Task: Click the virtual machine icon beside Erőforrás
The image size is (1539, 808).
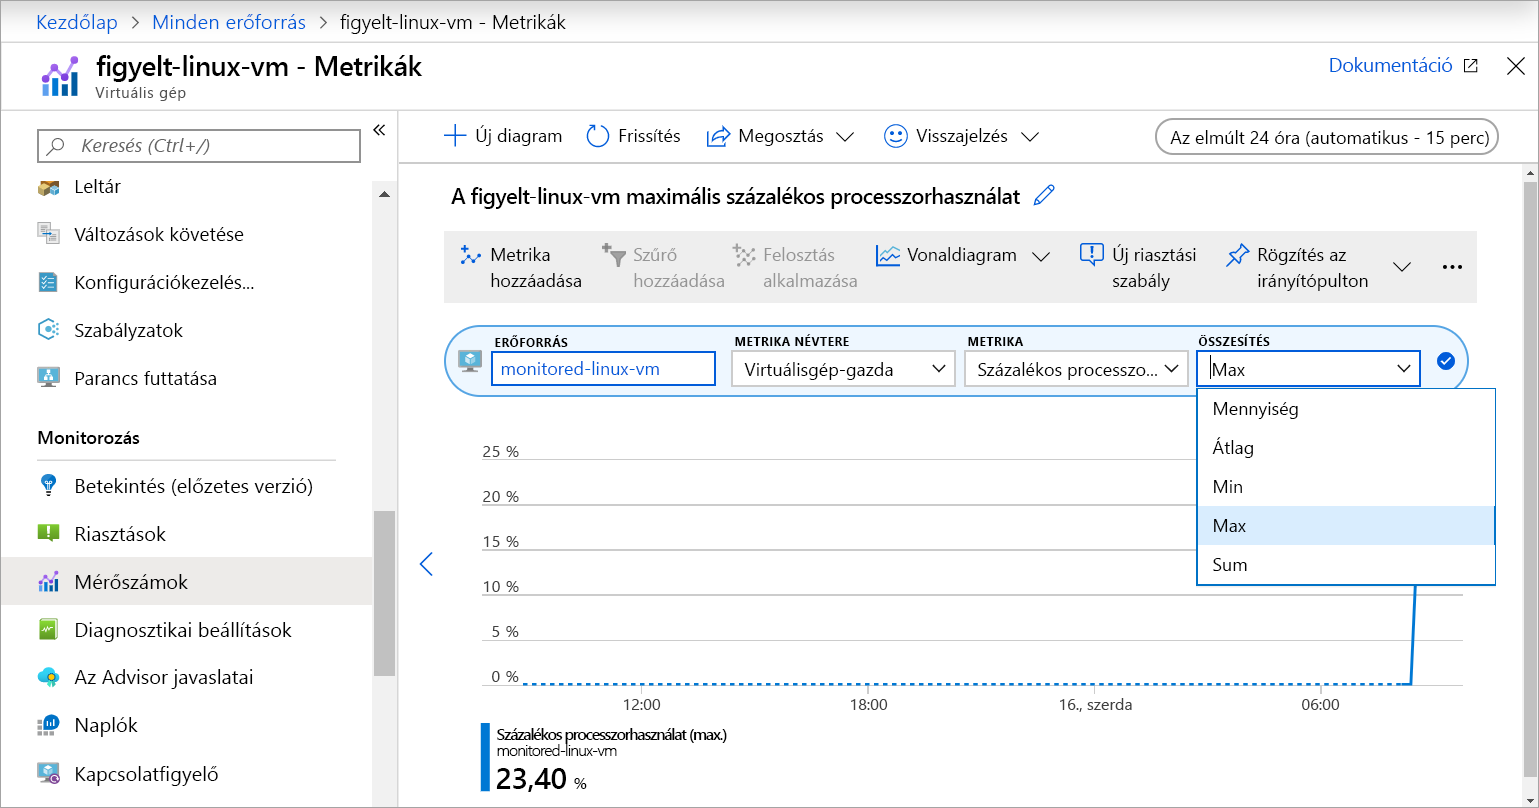Action: coord(470,361)
